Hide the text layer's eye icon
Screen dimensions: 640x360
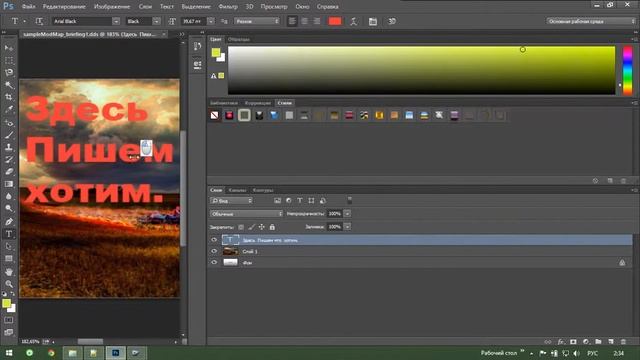[x=214, y=240]
